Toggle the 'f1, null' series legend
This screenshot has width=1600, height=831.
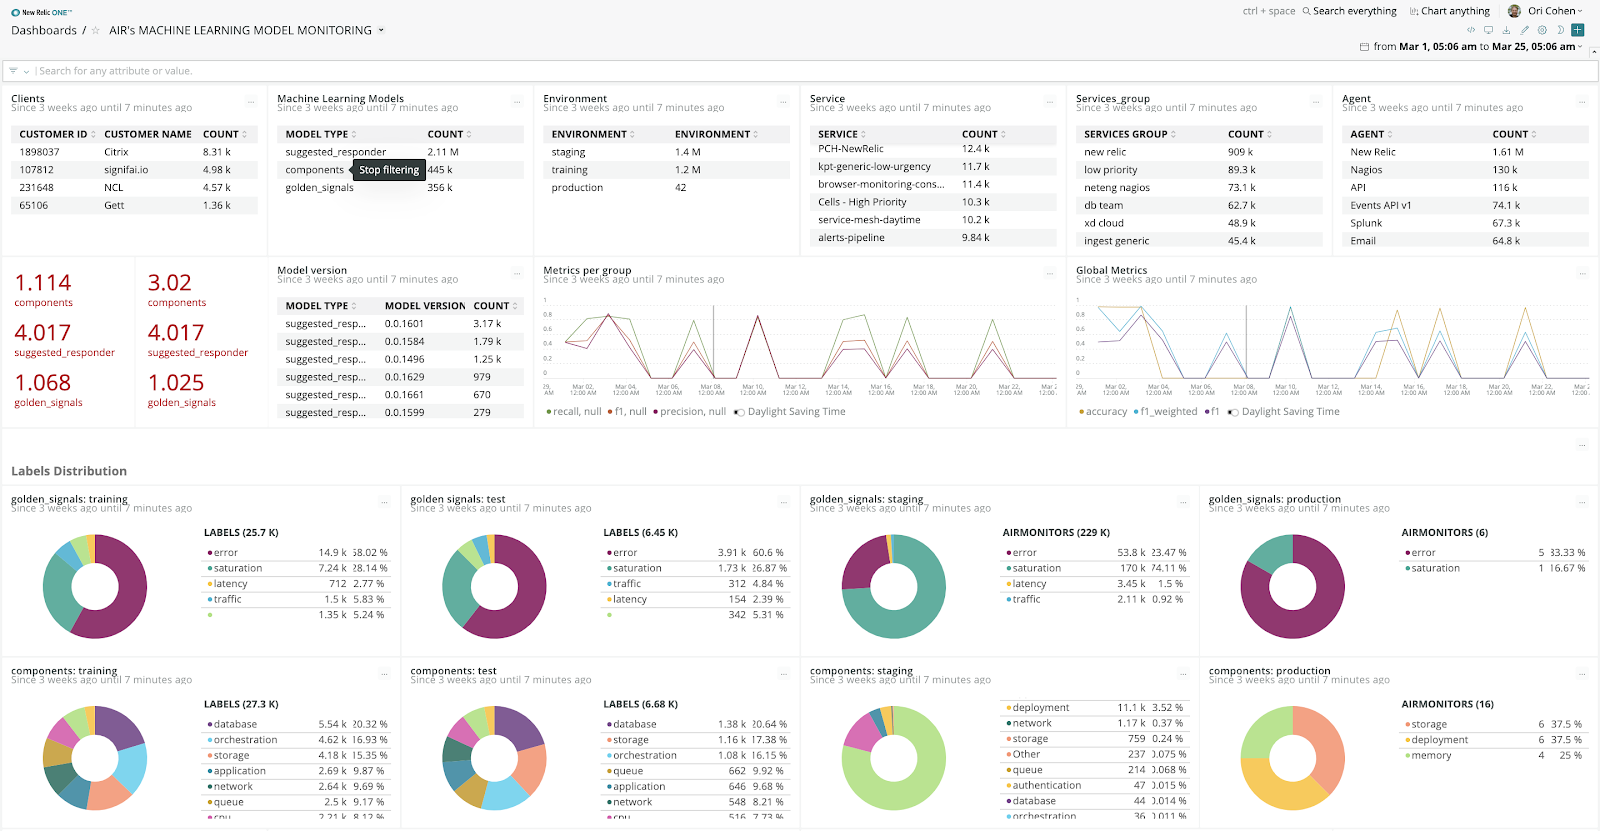coord(627,412)
